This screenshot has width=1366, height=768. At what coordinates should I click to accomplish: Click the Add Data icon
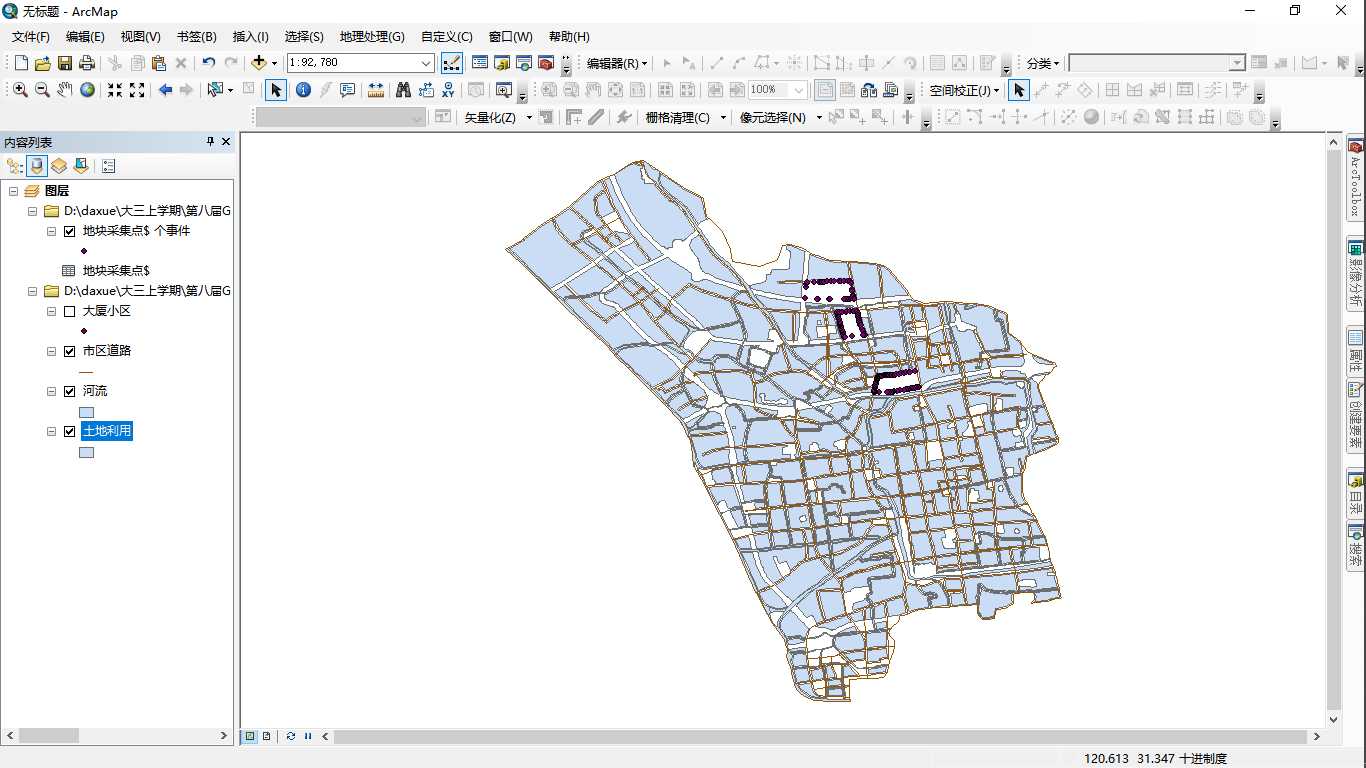[259, 63]
